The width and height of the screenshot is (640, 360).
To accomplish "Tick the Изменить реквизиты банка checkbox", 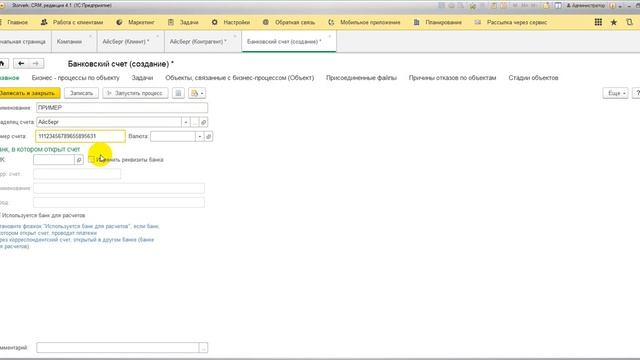I will [x=91, y=160].
